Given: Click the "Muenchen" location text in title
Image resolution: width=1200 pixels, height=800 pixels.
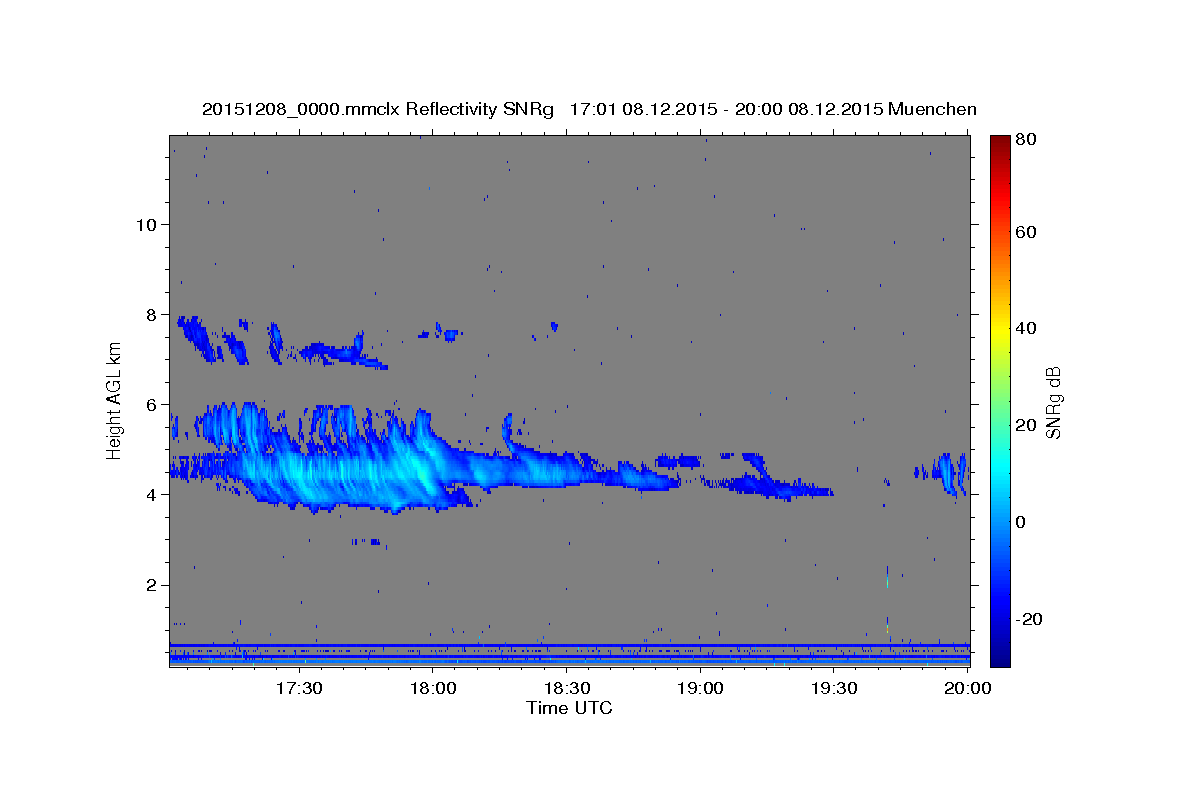Looking at the screenshot, I should (932, 109).
